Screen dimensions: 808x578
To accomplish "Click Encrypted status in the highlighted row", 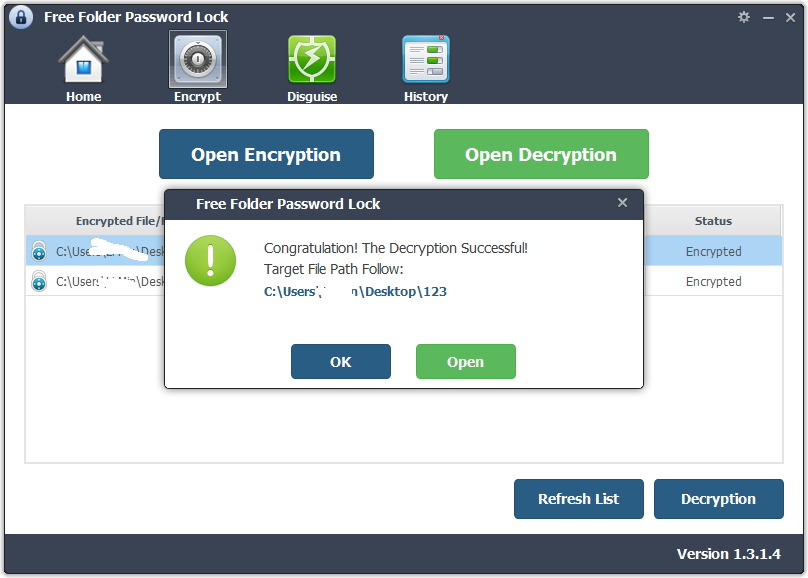I will pyautogui.click(x=714, y=251).
